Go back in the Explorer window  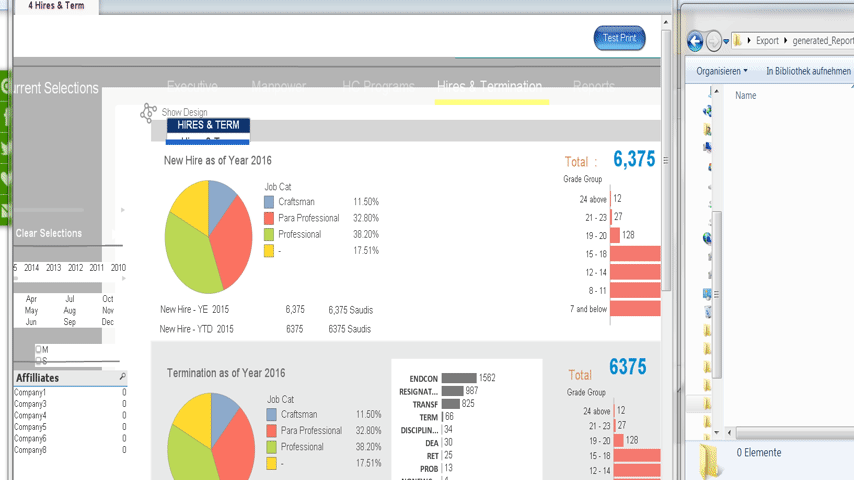click(695, 41)
